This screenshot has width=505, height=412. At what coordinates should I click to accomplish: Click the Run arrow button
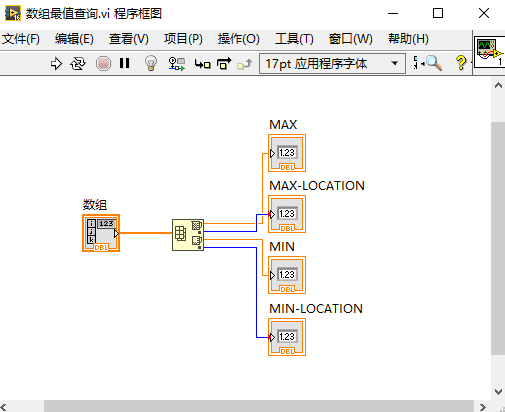coord(56,63)
